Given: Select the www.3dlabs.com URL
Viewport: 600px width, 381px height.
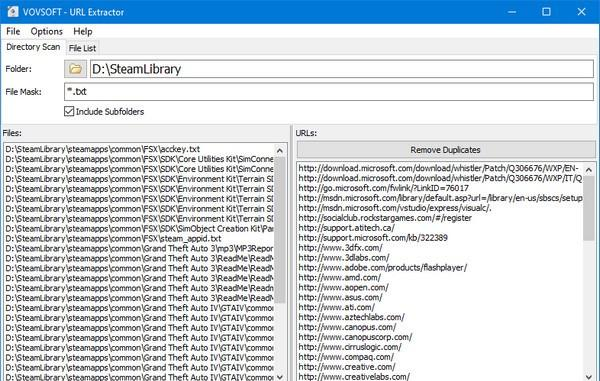Looking at the screenshot, I should (x=344, y=258).
